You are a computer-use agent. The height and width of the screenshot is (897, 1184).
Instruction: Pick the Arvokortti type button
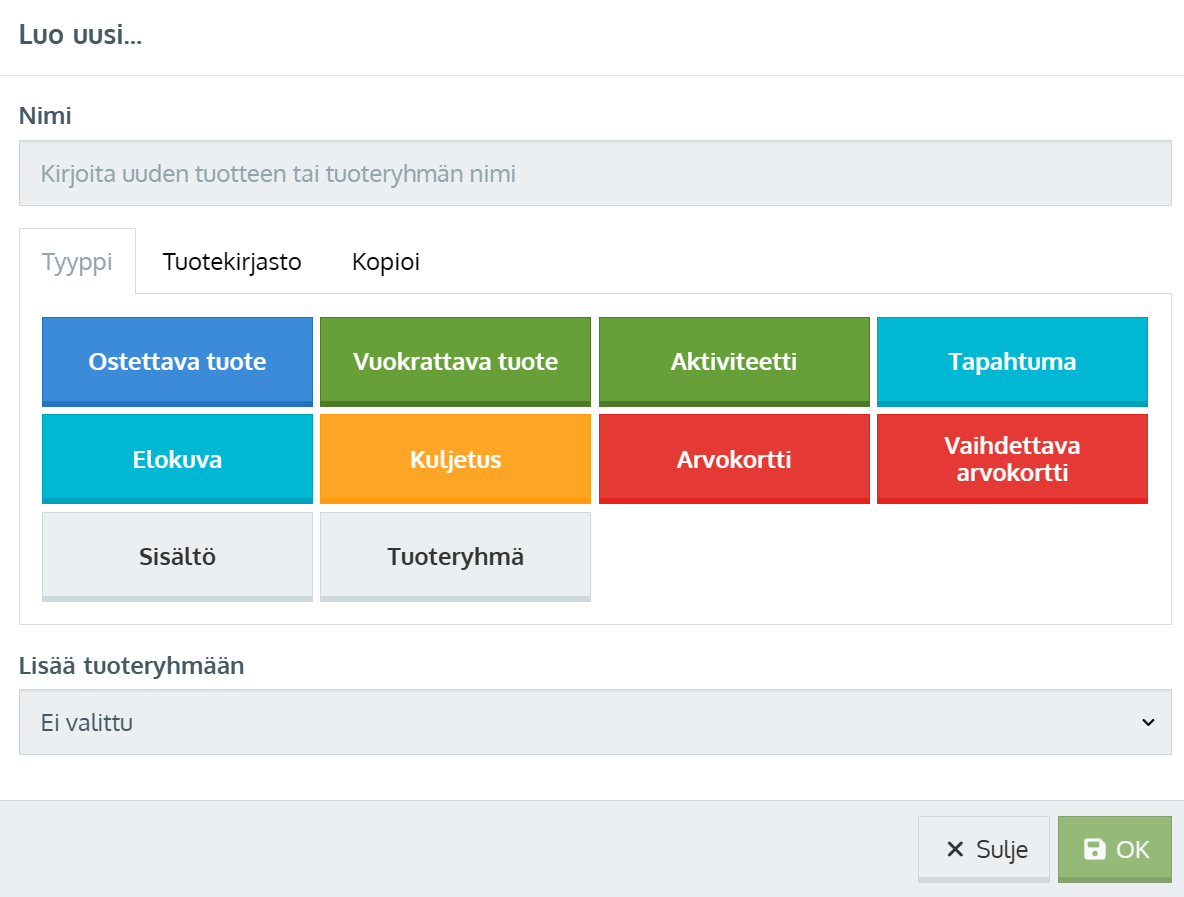coord(734,460)
